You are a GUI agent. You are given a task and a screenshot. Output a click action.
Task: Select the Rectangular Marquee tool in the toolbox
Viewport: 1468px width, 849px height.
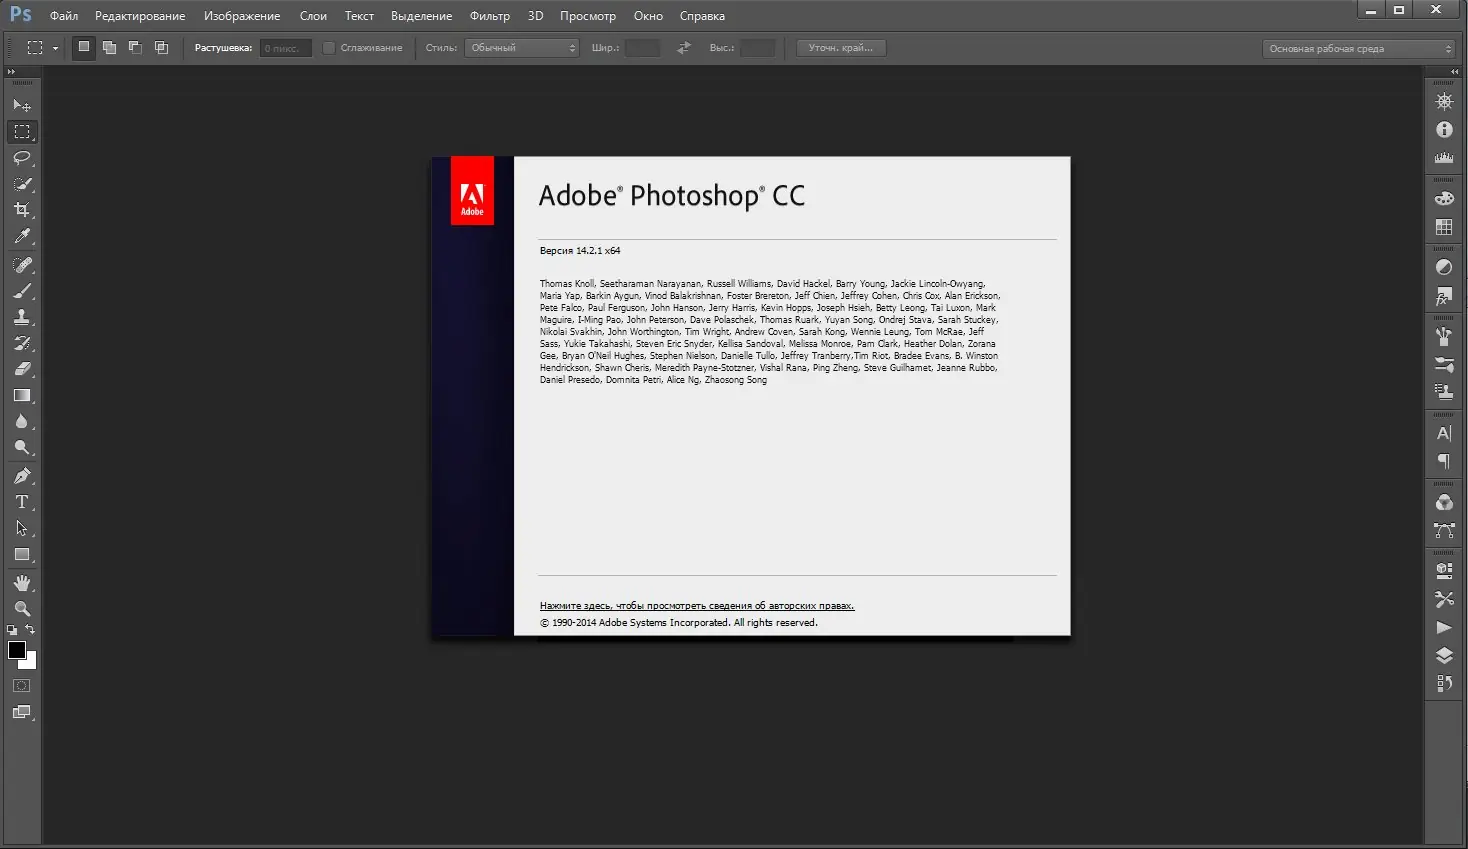point(22,132)
